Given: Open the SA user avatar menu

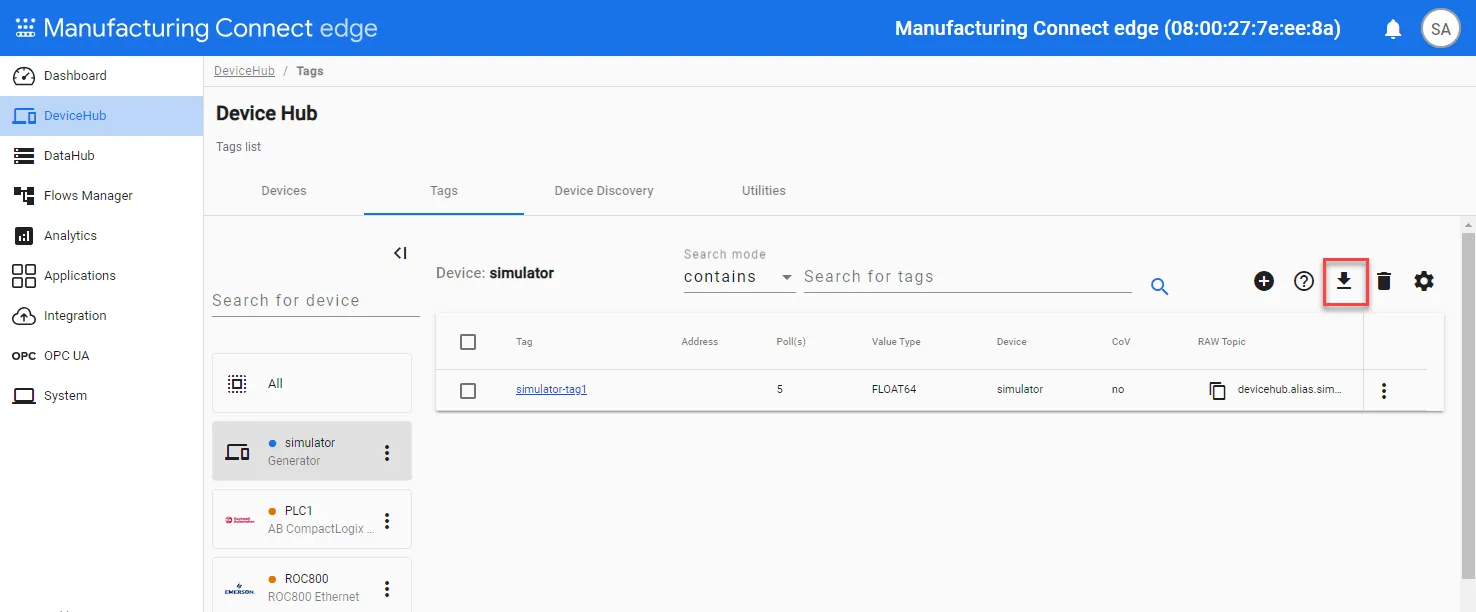Looking at the screenshot, I should [x=1440, y=29].
